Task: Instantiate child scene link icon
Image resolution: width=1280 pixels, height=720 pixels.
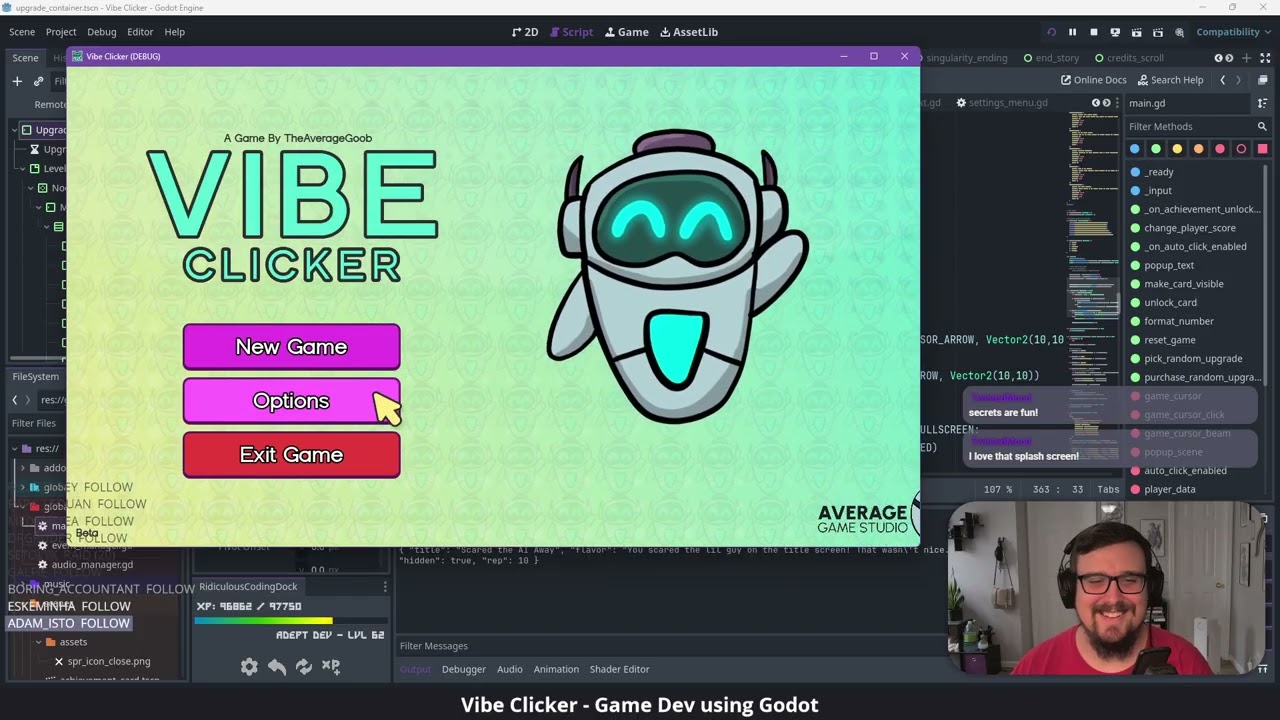Action: click(x=38, y=81)
